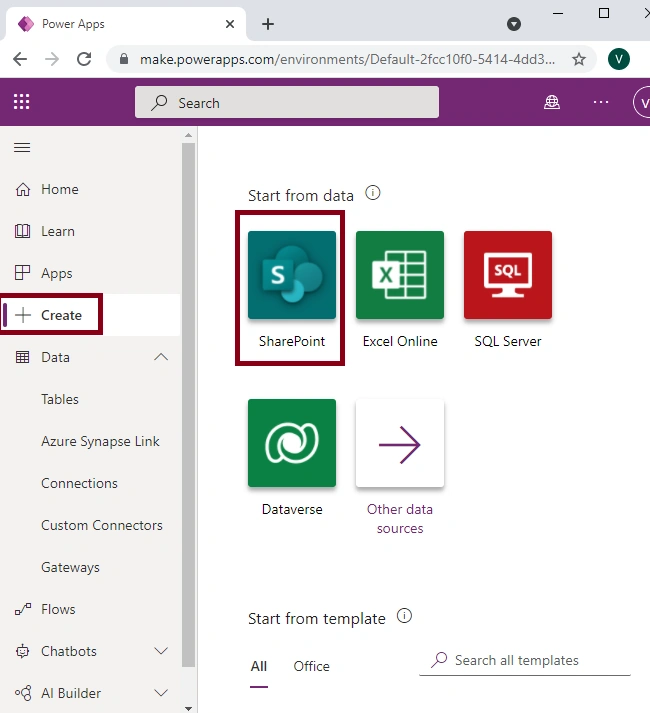650x713 pixels.
Task: Switch to the Office templates tab
Action: [312, 666]
